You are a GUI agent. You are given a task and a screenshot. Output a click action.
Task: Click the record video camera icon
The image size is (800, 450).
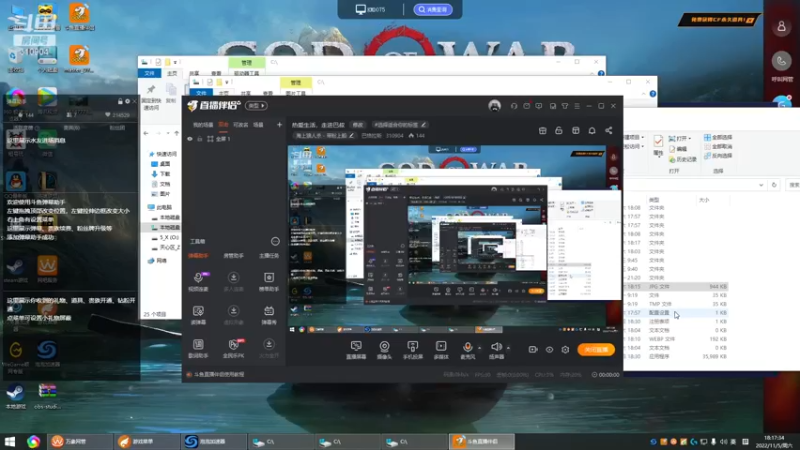[x=533, y=349]
